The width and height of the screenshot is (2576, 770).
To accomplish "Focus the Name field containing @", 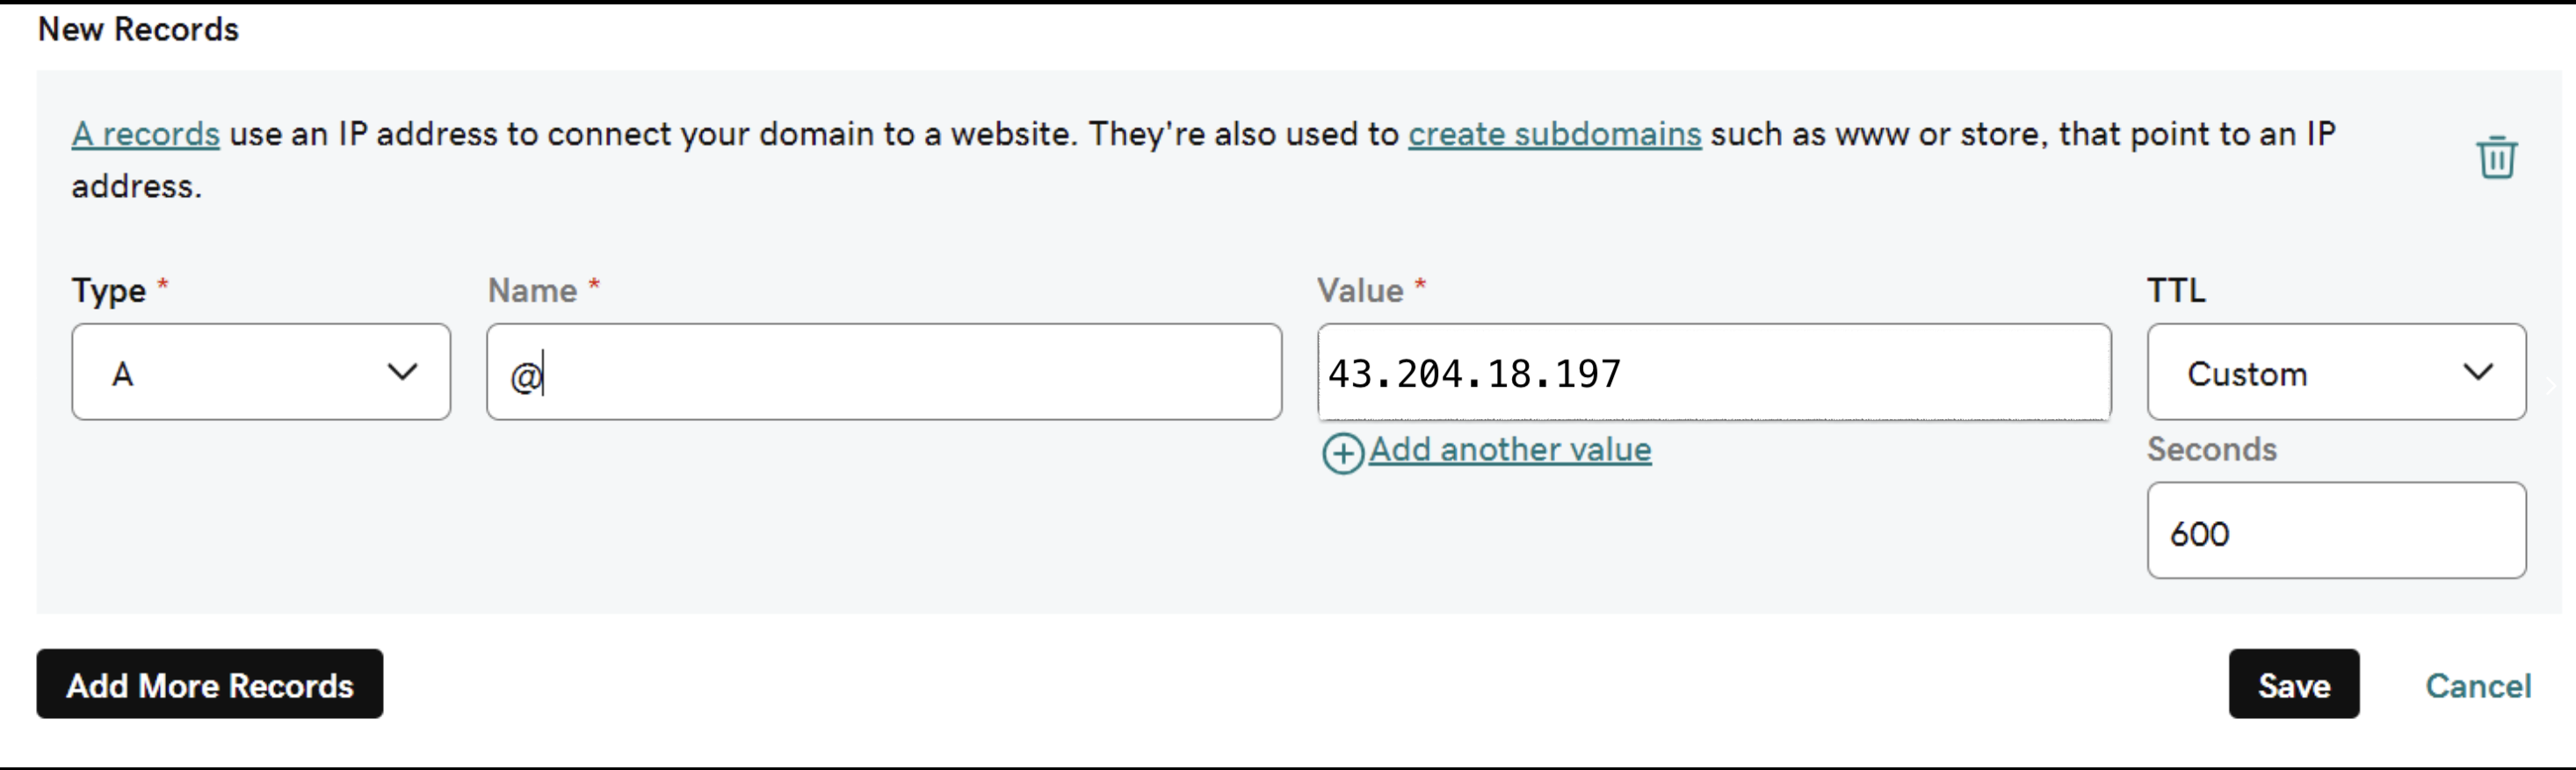I will pyautogui.click(x=883, y=372).
